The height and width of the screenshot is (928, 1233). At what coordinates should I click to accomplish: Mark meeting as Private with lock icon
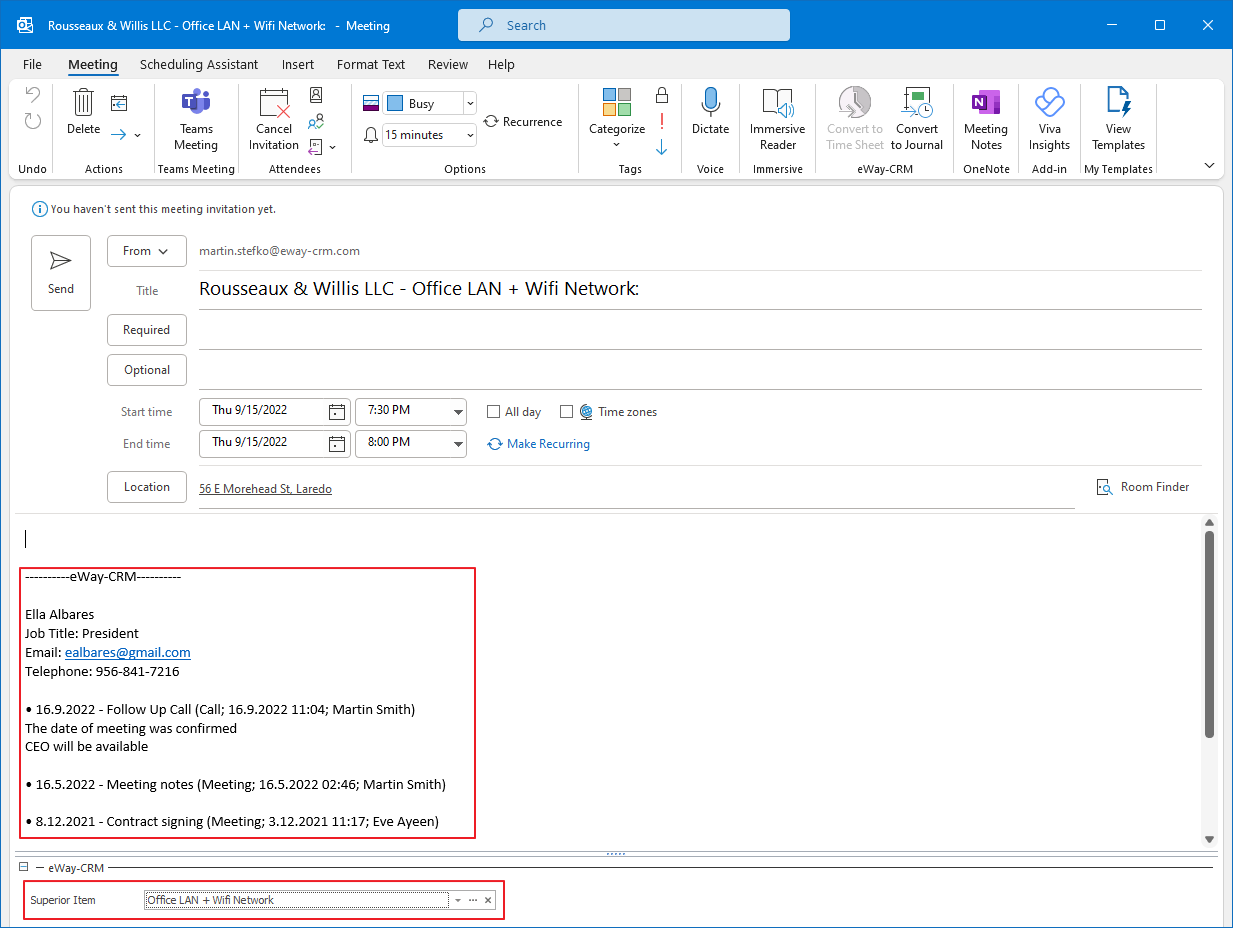click(x=661, y=95)
